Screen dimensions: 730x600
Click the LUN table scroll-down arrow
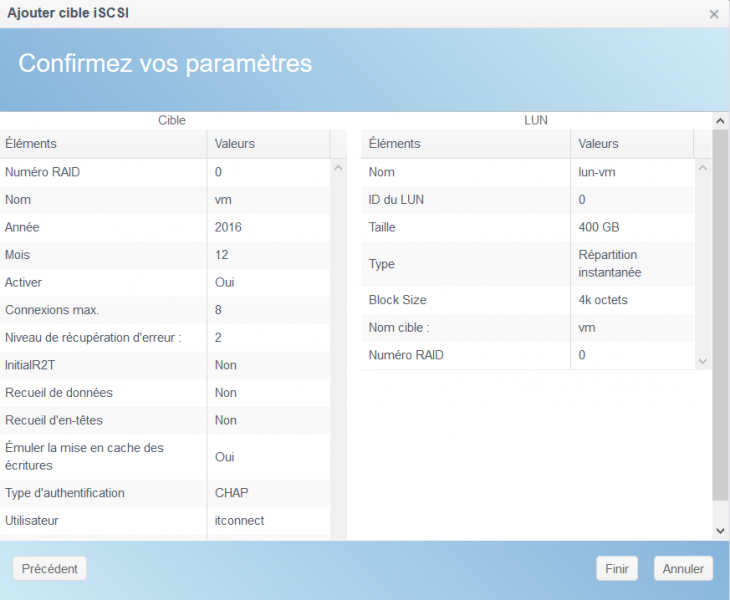pos(702,360)
